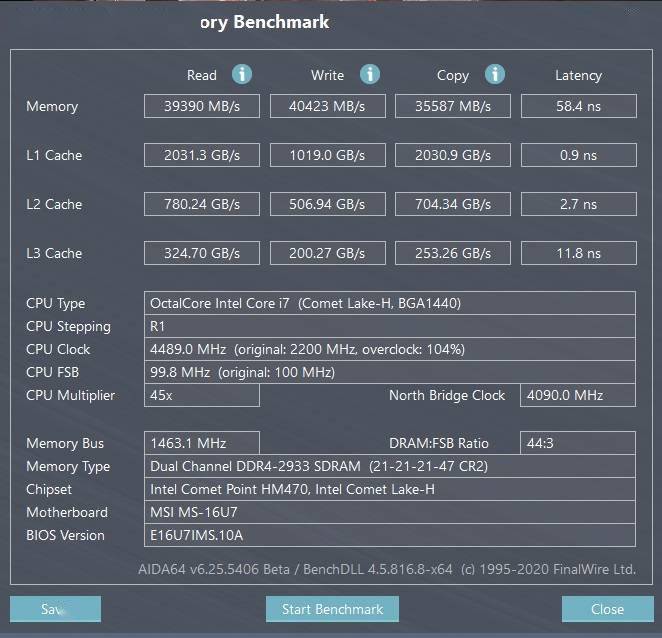The height and width of the screenshot is (638, 662).
Task: Click the CPU Clock value 4489.0 MHz
Action: [x=390, y=349]
